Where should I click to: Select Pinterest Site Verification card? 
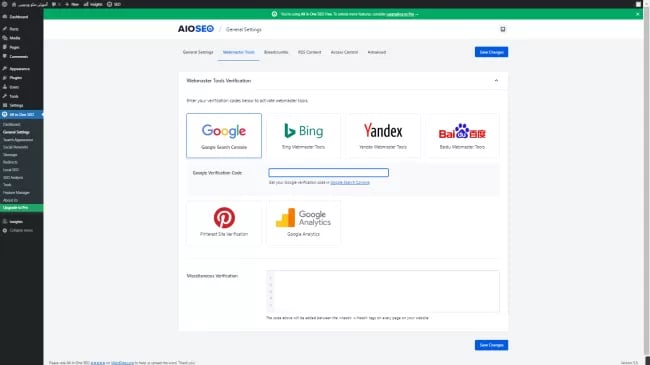pyautogui.click(x=224, y=223)
